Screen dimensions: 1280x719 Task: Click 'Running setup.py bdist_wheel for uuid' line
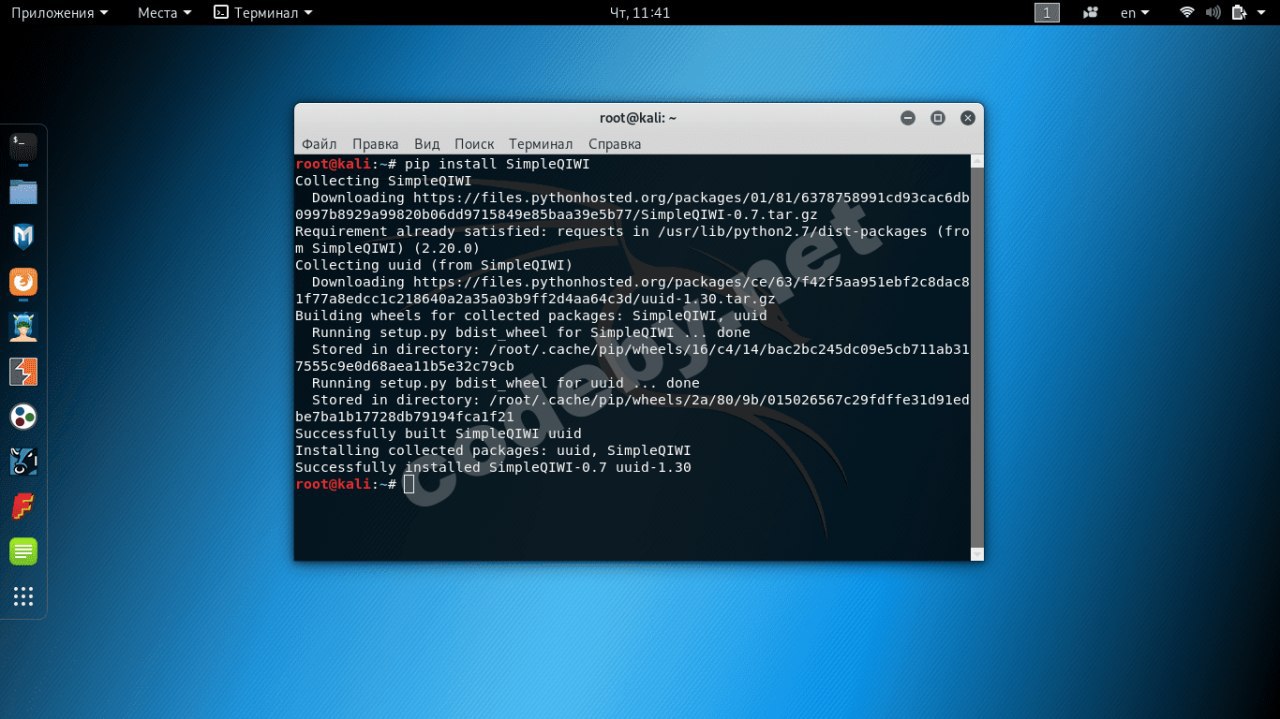tap(506, 383)
